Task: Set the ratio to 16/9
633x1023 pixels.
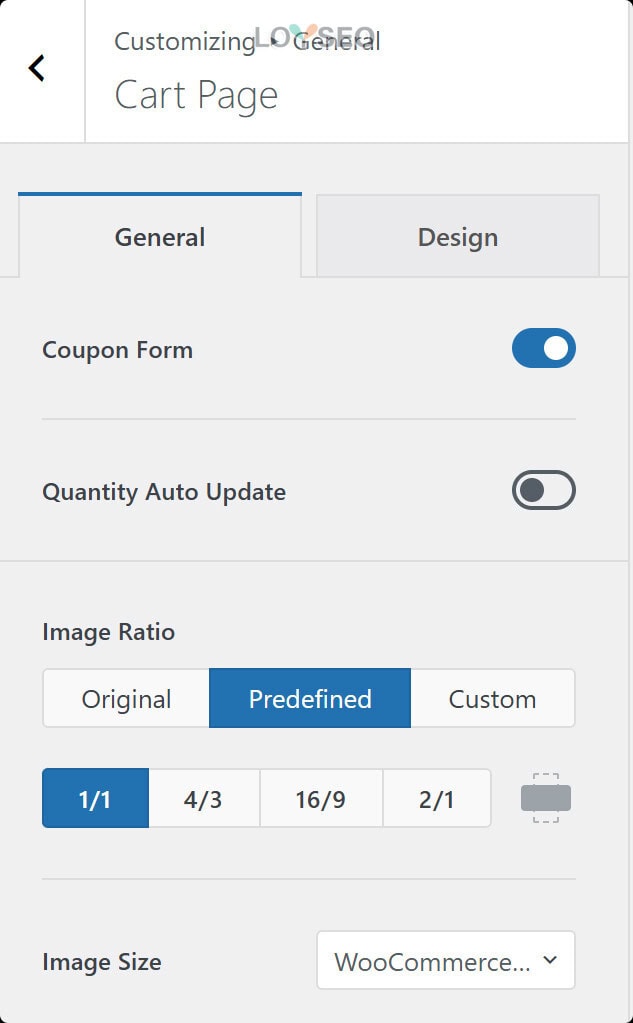Action: (x=321, y=798)
